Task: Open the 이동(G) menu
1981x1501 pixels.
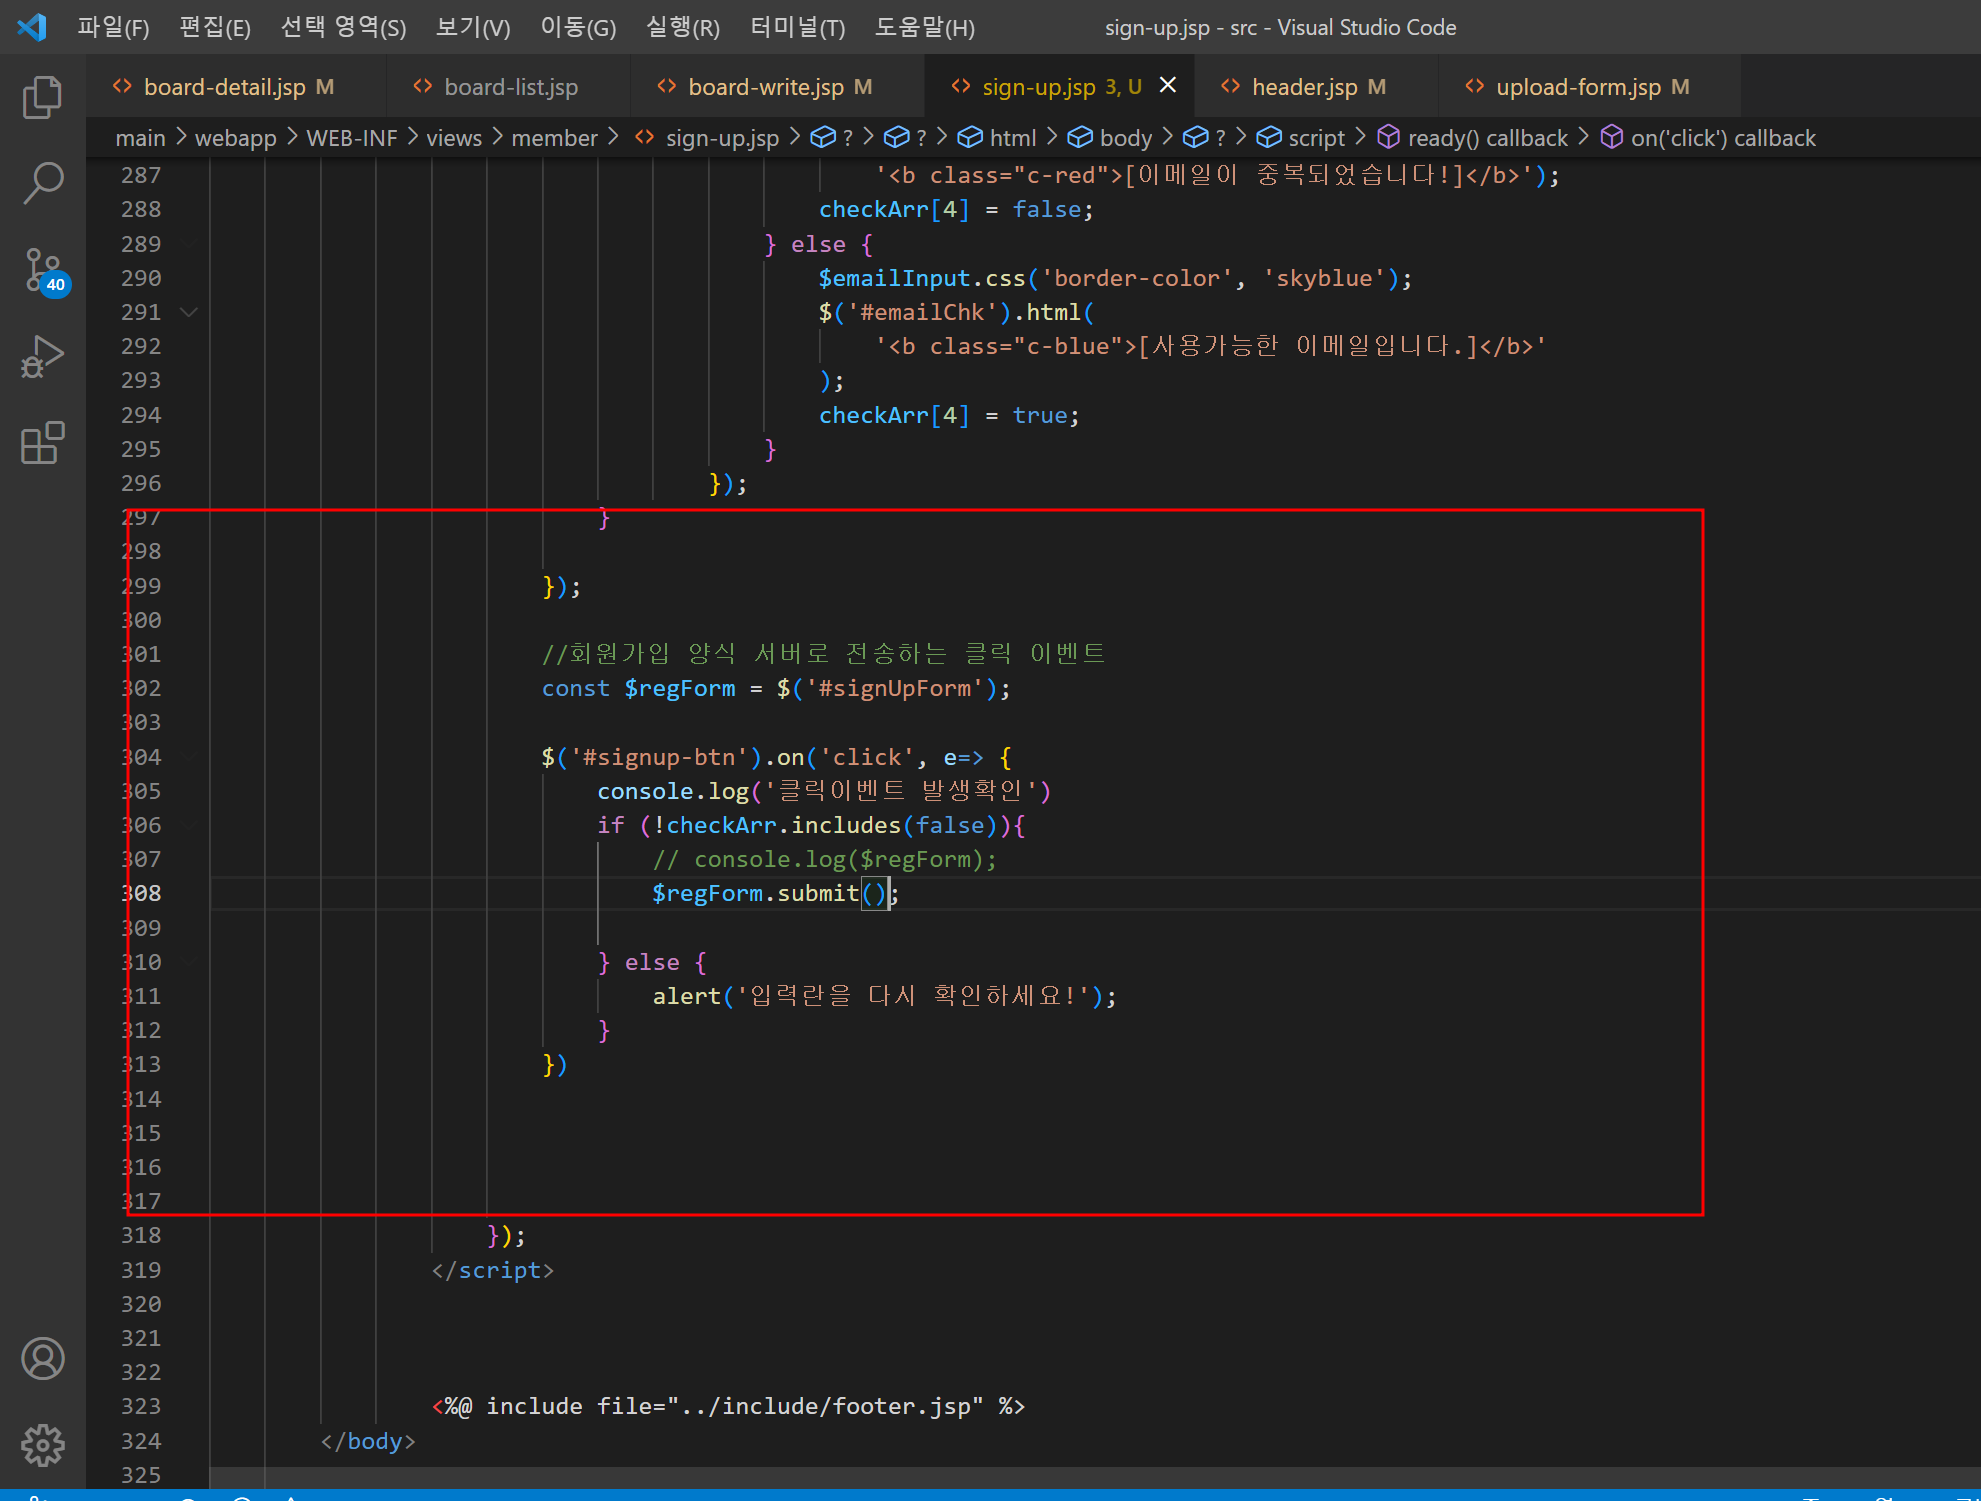Action: (578, 27)
